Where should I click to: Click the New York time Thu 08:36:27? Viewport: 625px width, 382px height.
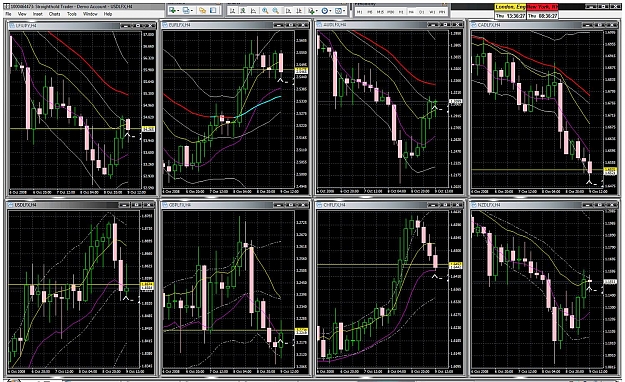tap(542, 15)
